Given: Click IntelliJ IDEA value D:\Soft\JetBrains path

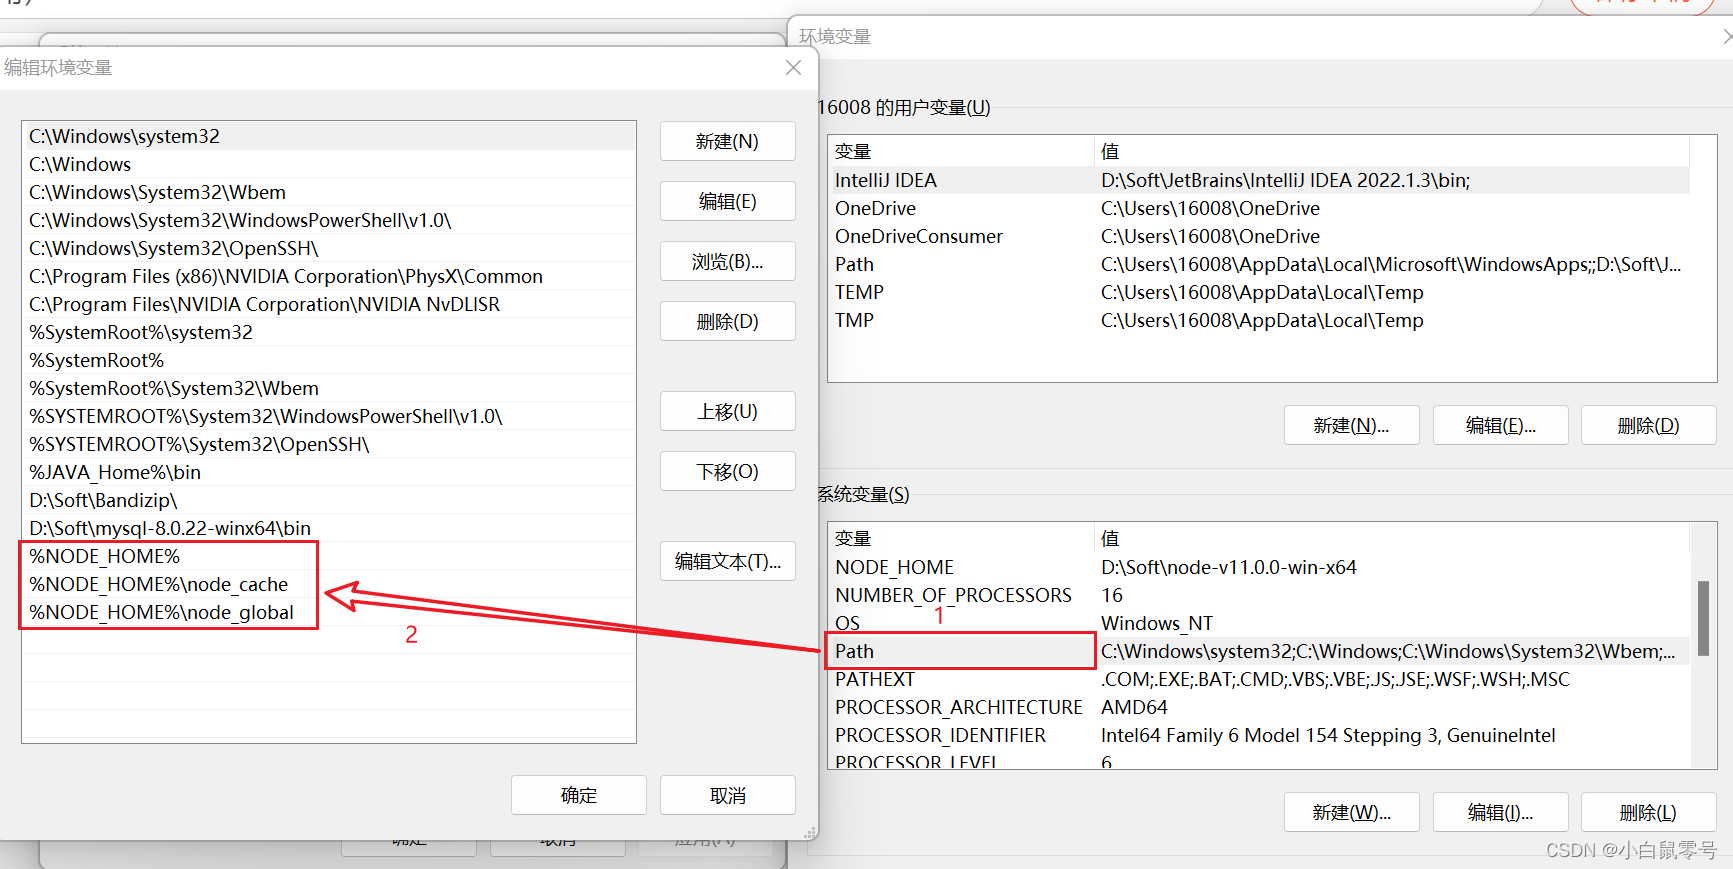Looking at the screenshot, I should point(1285,180).
